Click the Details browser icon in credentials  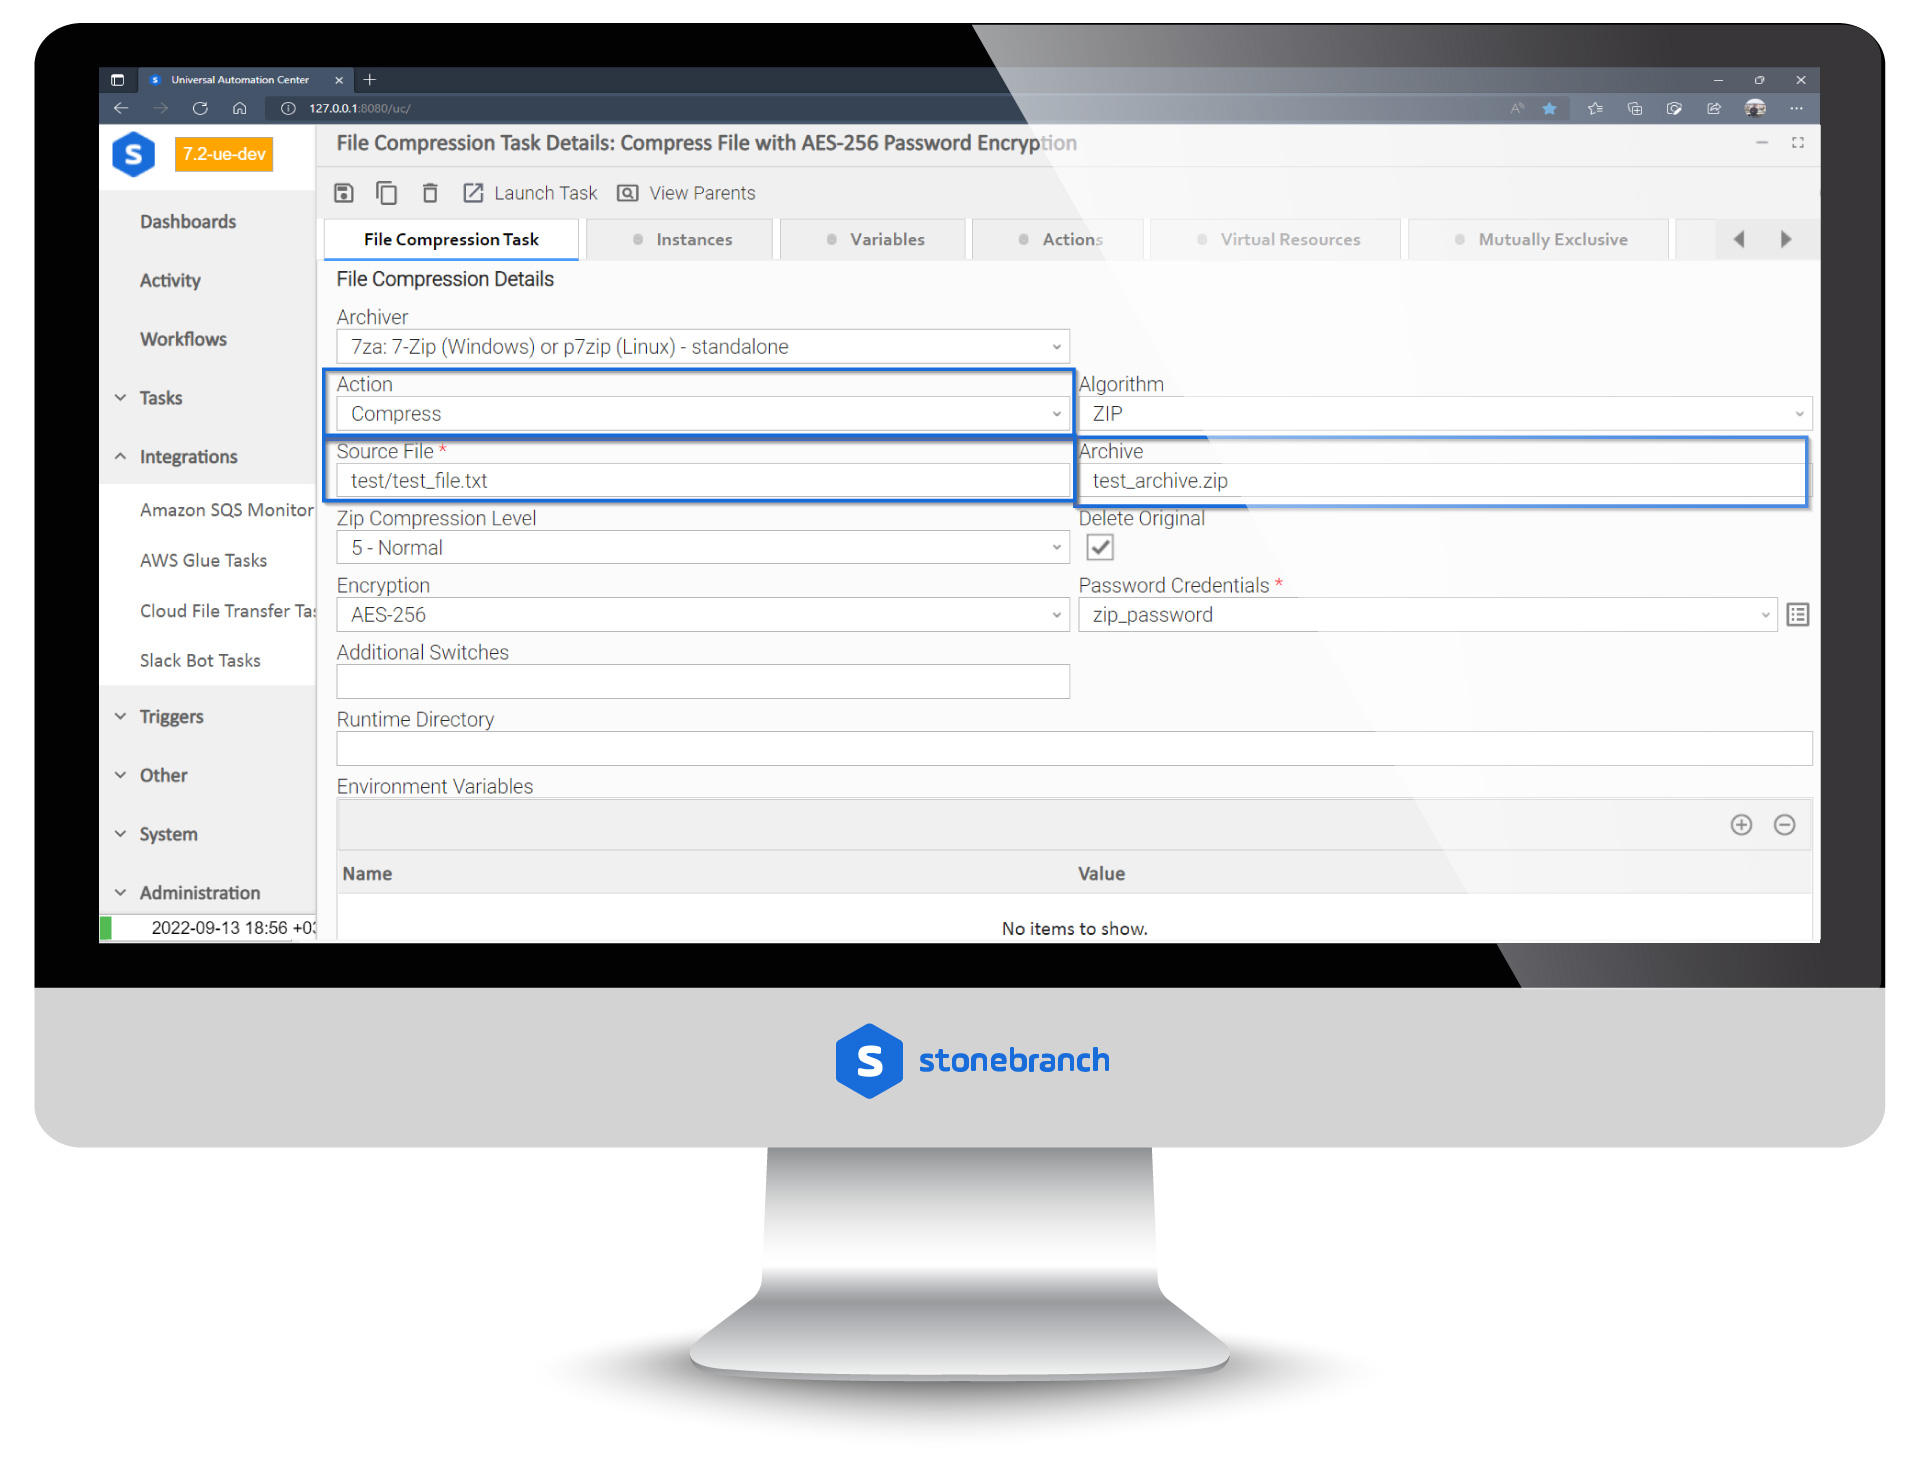tap(1793, 614)
